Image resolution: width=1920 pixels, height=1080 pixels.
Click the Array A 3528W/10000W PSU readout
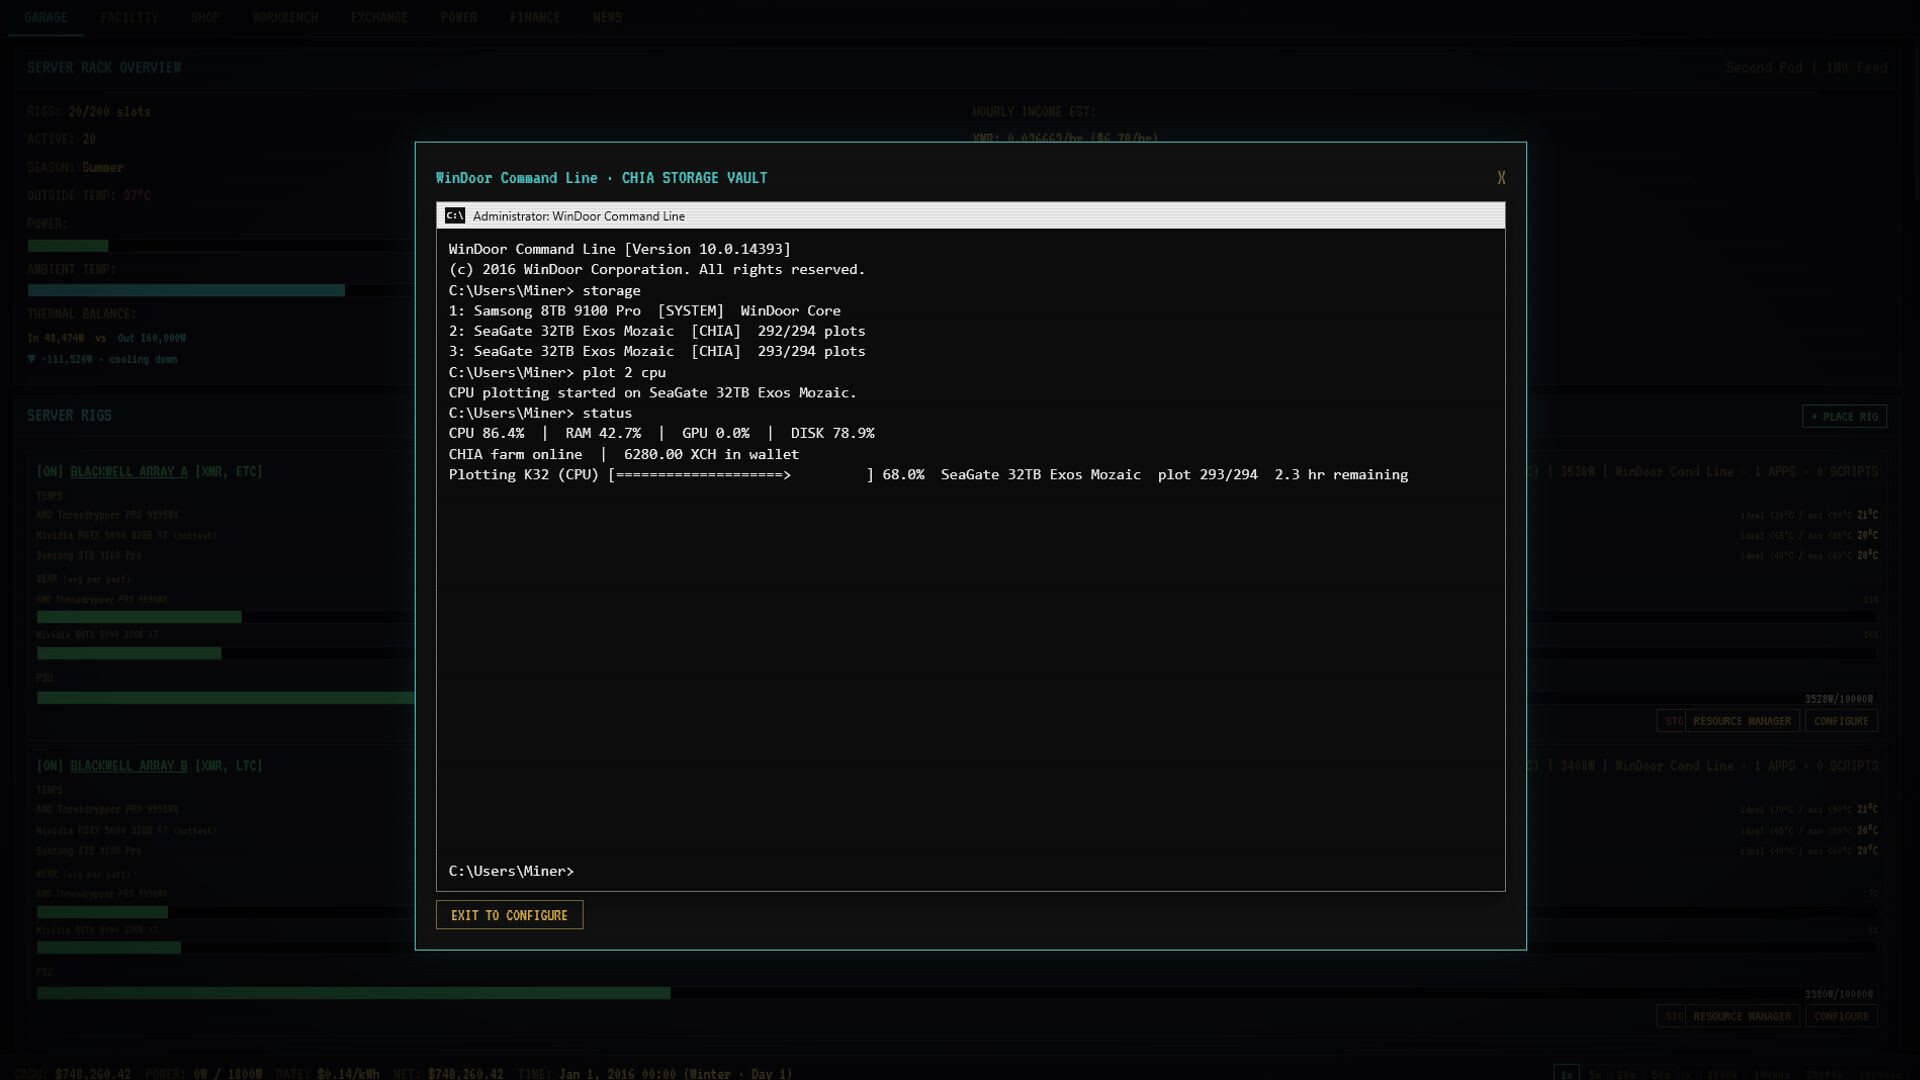(1838, 699)
